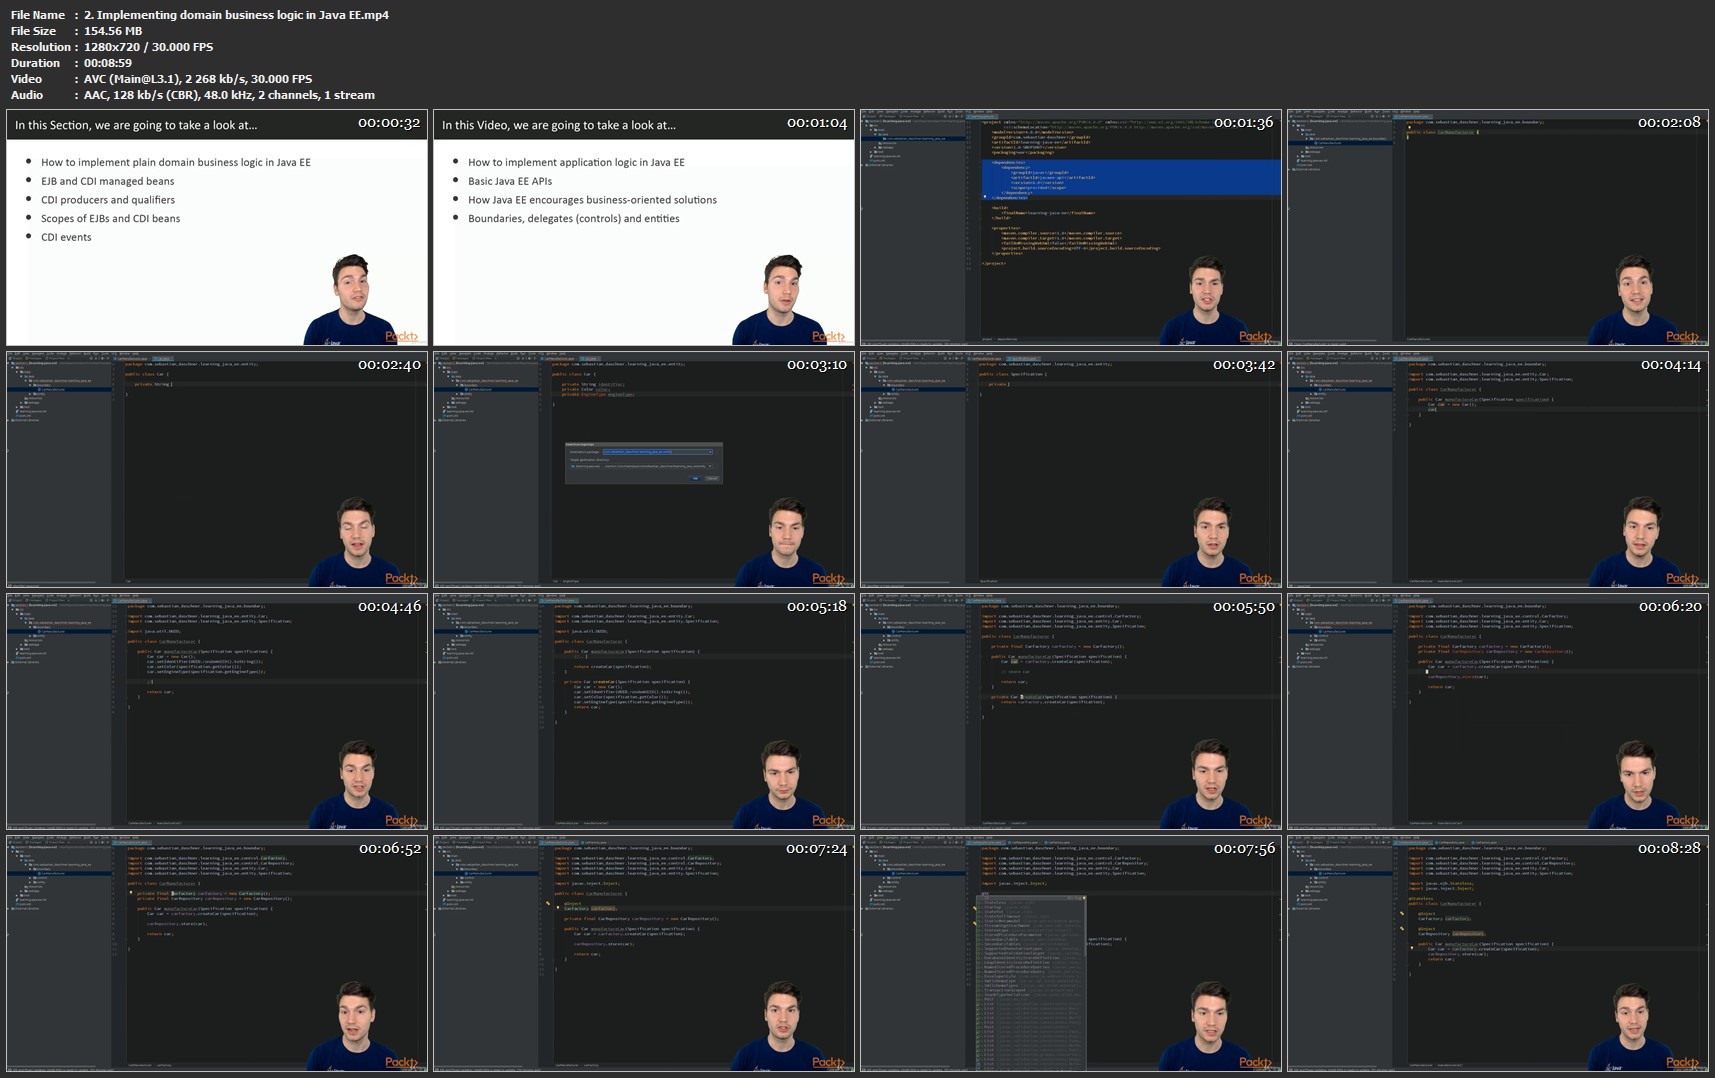The image size is (1715, 1078).
Task: Click bullet 'EJB and CDI managed beans'
Action: click(x=108, y=181)
